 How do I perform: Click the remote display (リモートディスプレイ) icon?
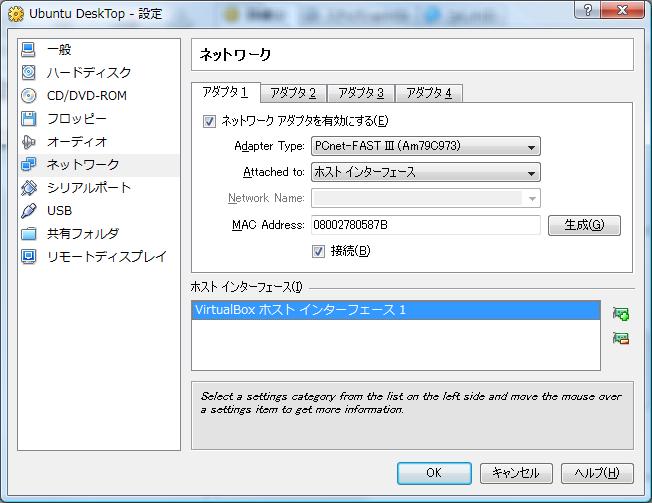pos(28,256)
